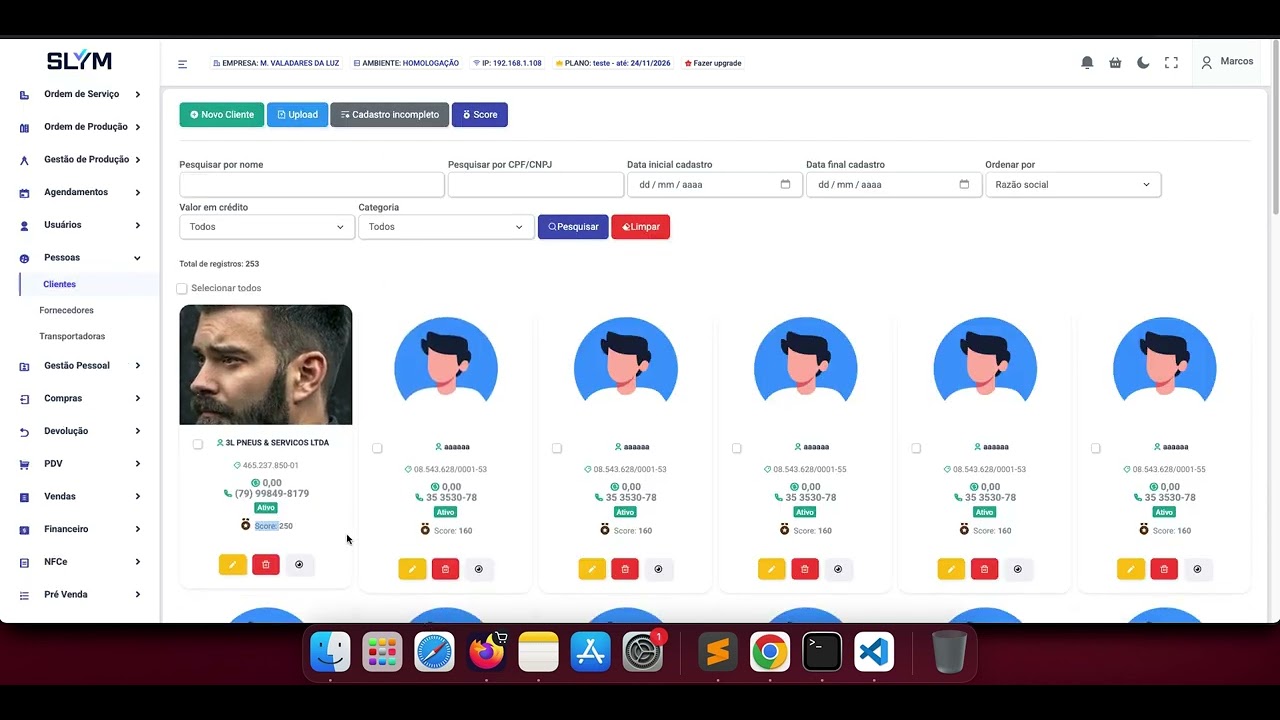The width and height of the screenshot is (1280, 720).
Task: Open the Categoria dropdown
Action: point(445,227)
